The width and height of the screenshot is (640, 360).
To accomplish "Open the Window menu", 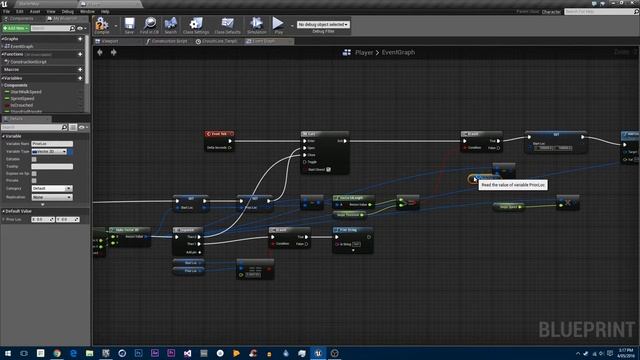I will point(87,11).
